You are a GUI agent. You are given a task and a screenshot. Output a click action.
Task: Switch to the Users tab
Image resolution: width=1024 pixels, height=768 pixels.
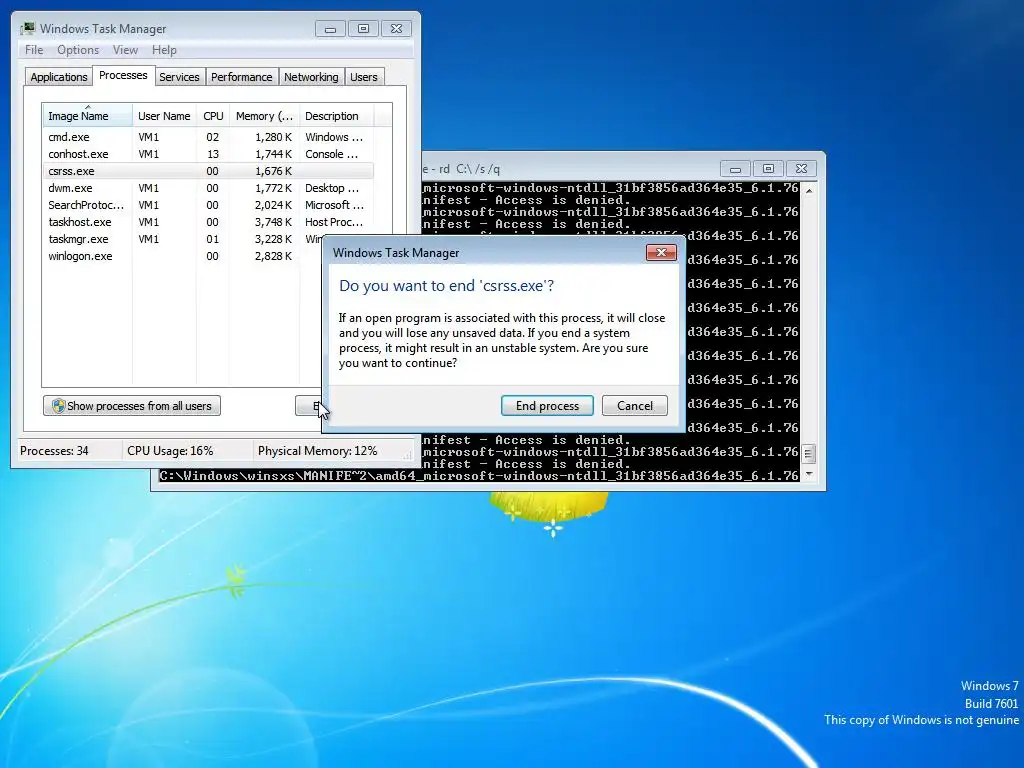pos(363,77)
